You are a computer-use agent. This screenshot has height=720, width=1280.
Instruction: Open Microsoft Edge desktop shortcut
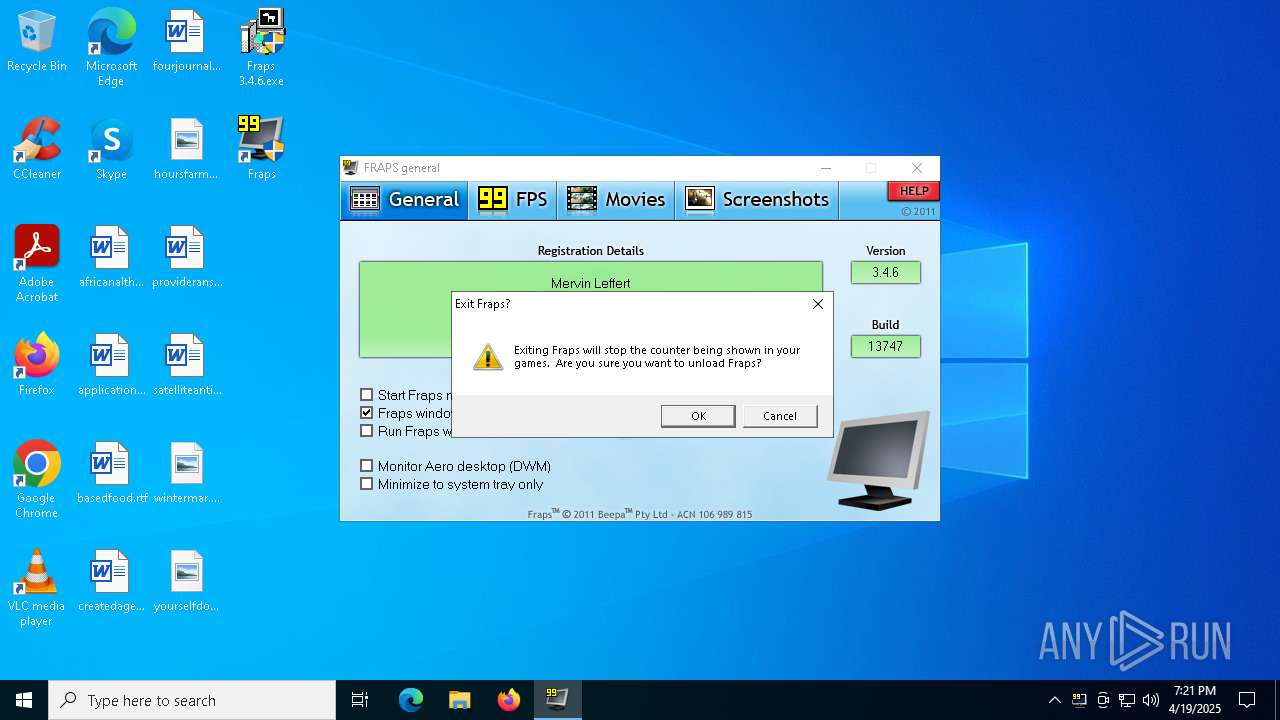tap(111, 48)
